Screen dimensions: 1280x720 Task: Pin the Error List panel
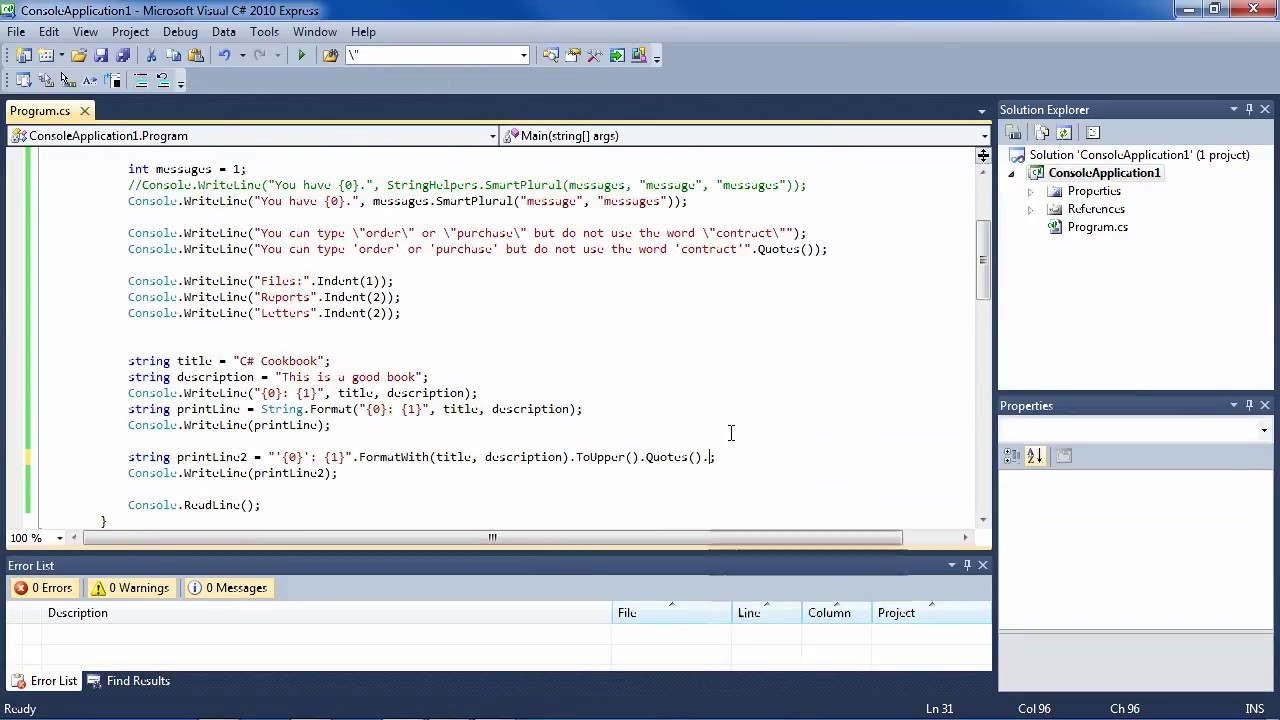coord(967,565)
